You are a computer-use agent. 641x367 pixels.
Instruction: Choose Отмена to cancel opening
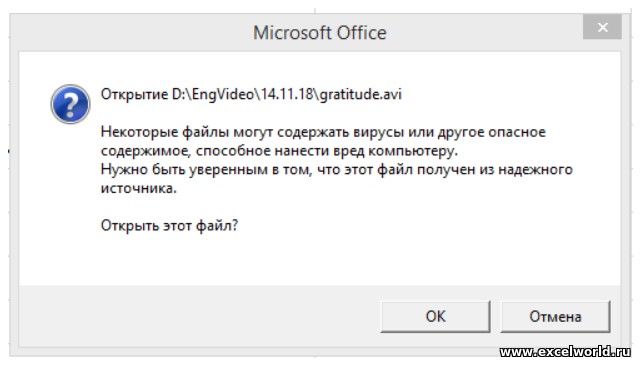click(x=555, y=316)
